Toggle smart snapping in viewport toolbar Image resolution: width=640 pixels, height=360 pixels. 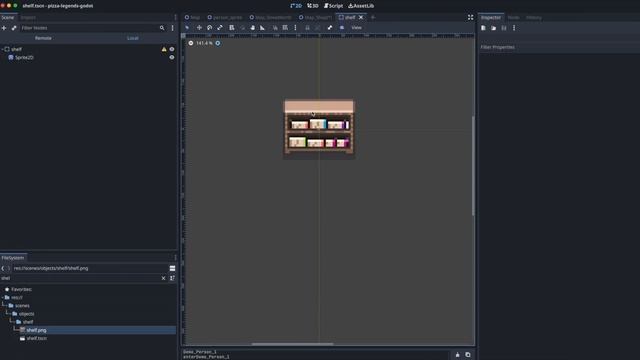[x=275, y=28]
